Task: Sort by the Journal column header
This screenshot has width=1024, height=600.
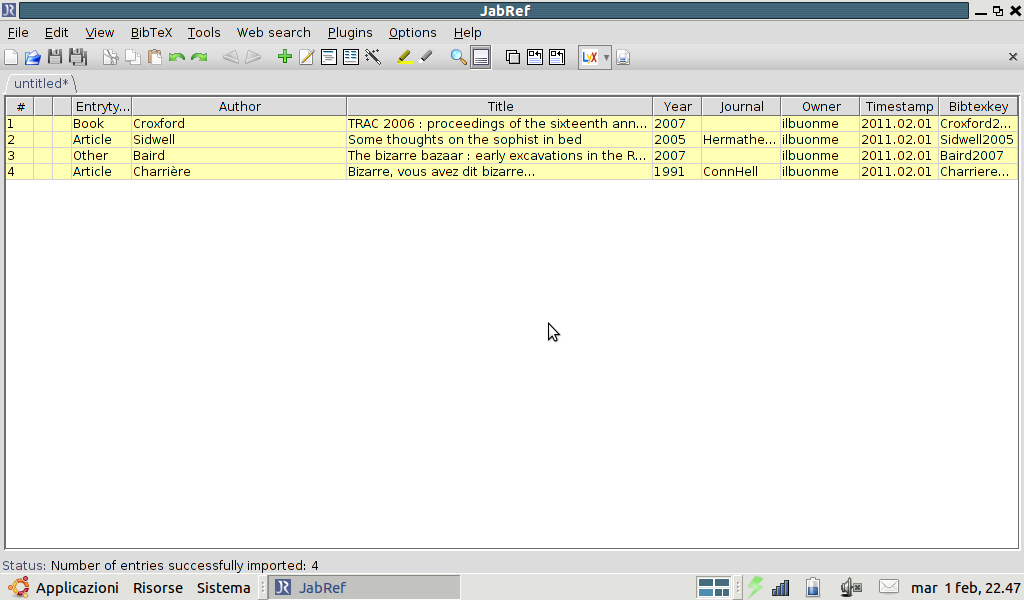Action: [x=741, y=106]
